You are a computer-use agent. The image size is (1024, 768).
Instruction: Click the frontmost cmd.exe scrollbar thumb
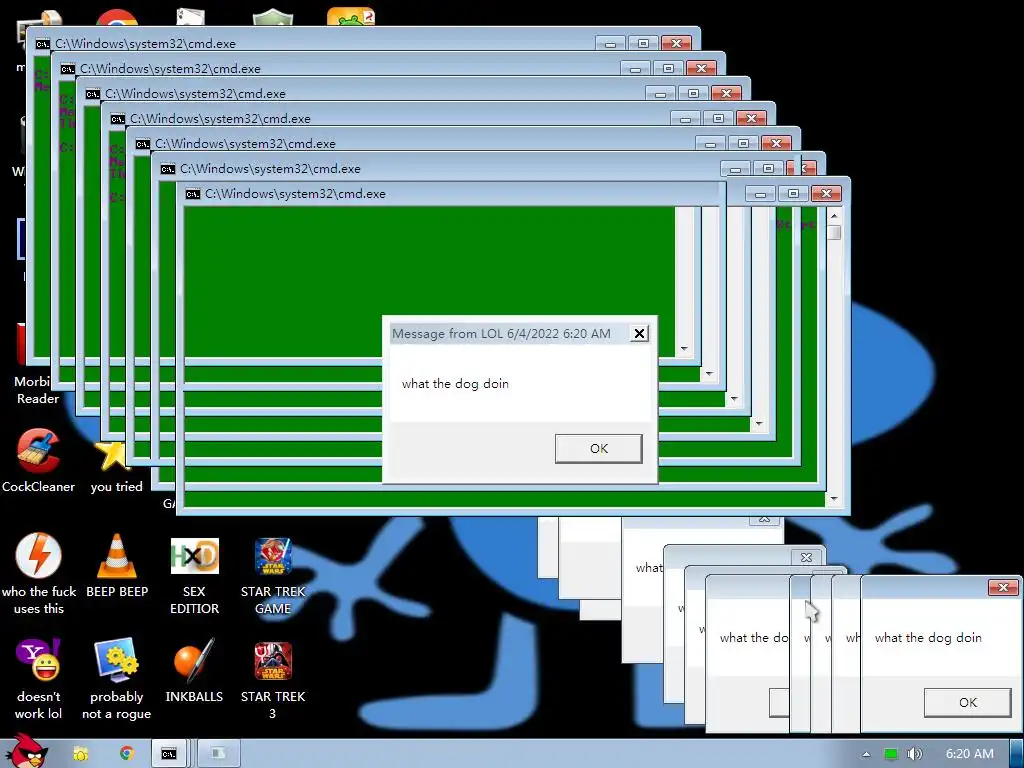coord(834,232)
